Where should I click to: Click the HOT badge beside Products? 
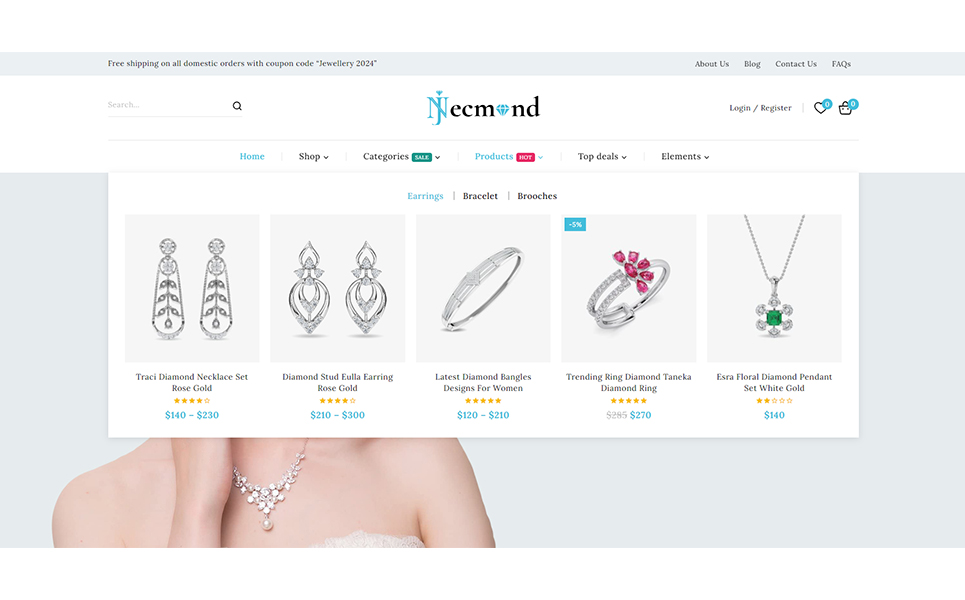point(526,158)
